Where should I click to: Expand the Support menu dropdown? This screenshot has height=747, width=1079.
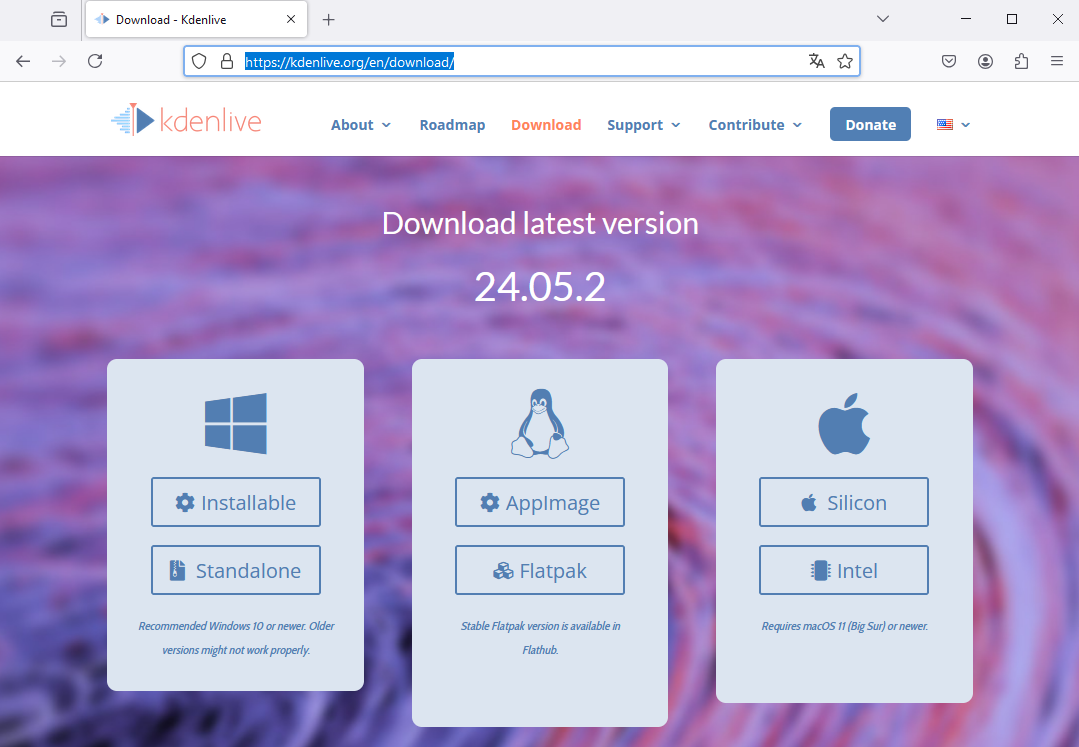pyautogui.click(x=676, y=125)
